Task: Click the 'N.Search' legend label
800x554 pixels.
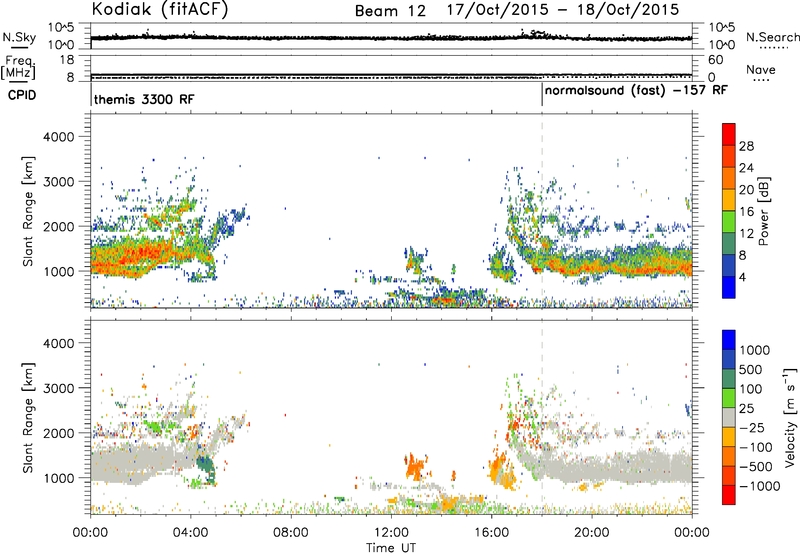Action: click(x=772, y=37)
